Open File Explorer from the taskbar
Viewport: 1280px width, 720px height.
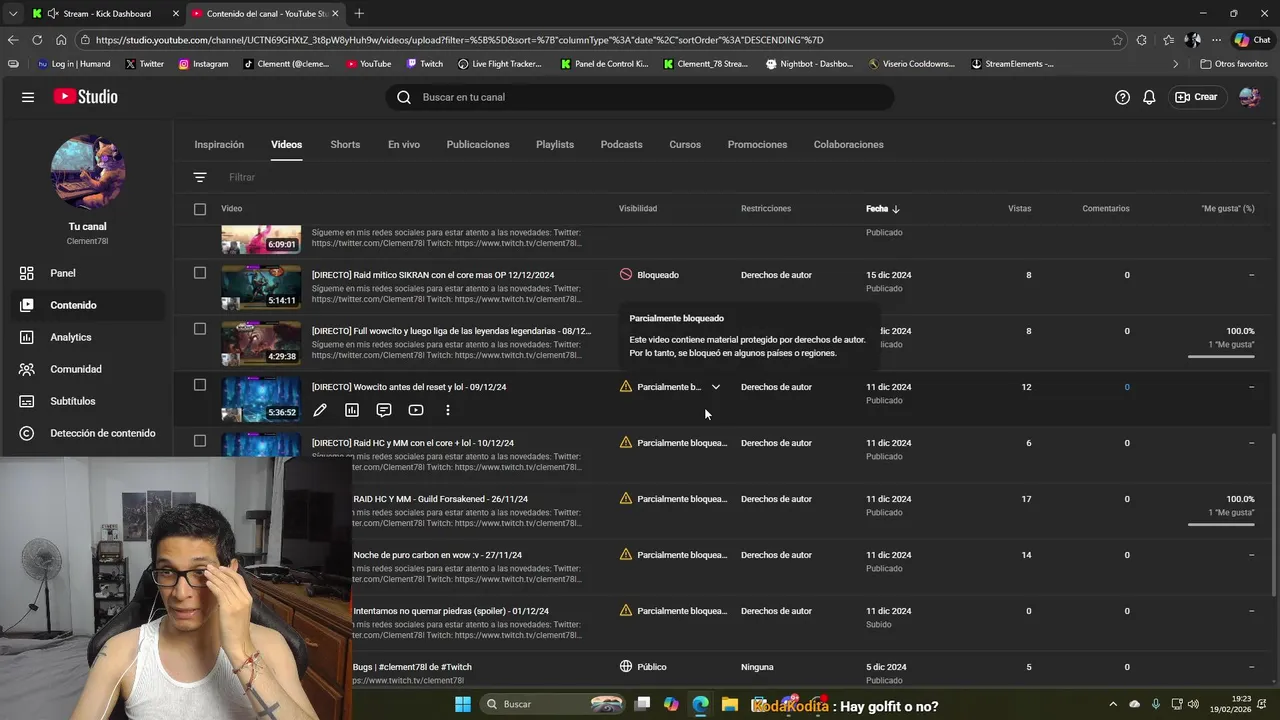730,704
